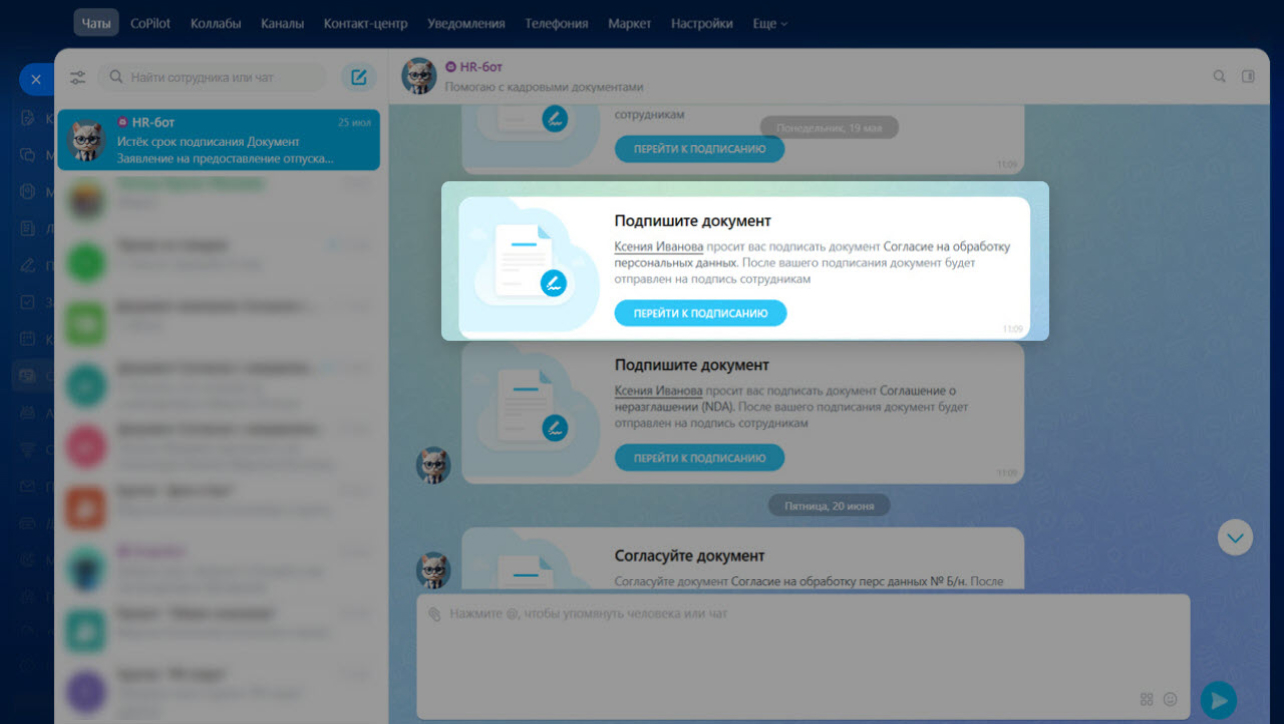1284x724 pixels.
Task: Switch to the CoPilot tab
Action: [x=151, y=23]
